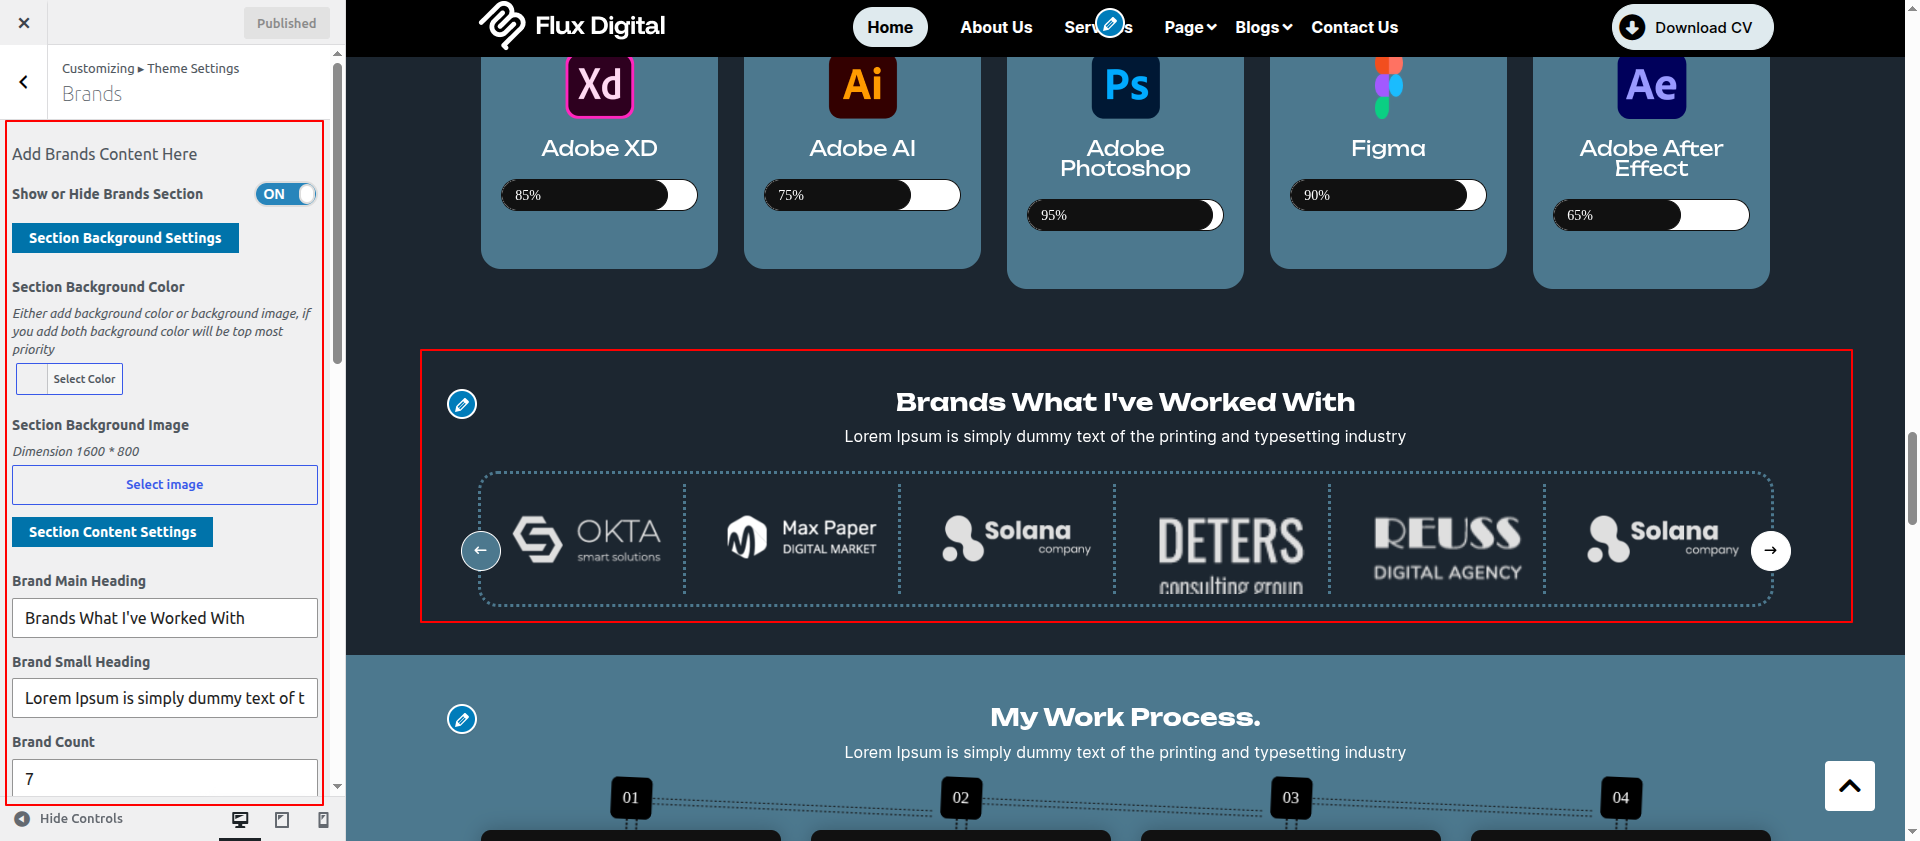The height and width of the screenshot is (841, 1920).
Task: Click the Adobe XD 85% progress bar
Action: (x=599, y=195)
